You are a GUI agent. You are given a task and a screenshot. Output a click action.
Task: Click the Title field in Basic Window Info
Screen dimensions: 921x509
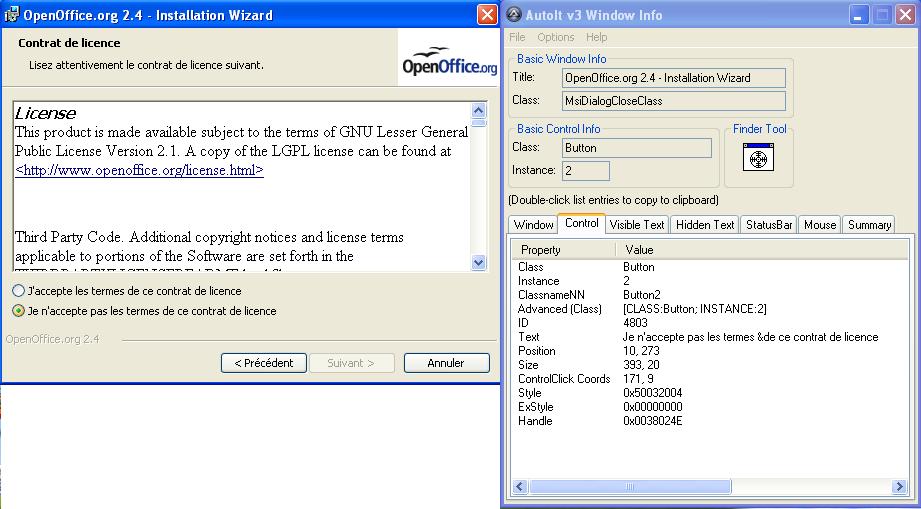tap(673, 78)
